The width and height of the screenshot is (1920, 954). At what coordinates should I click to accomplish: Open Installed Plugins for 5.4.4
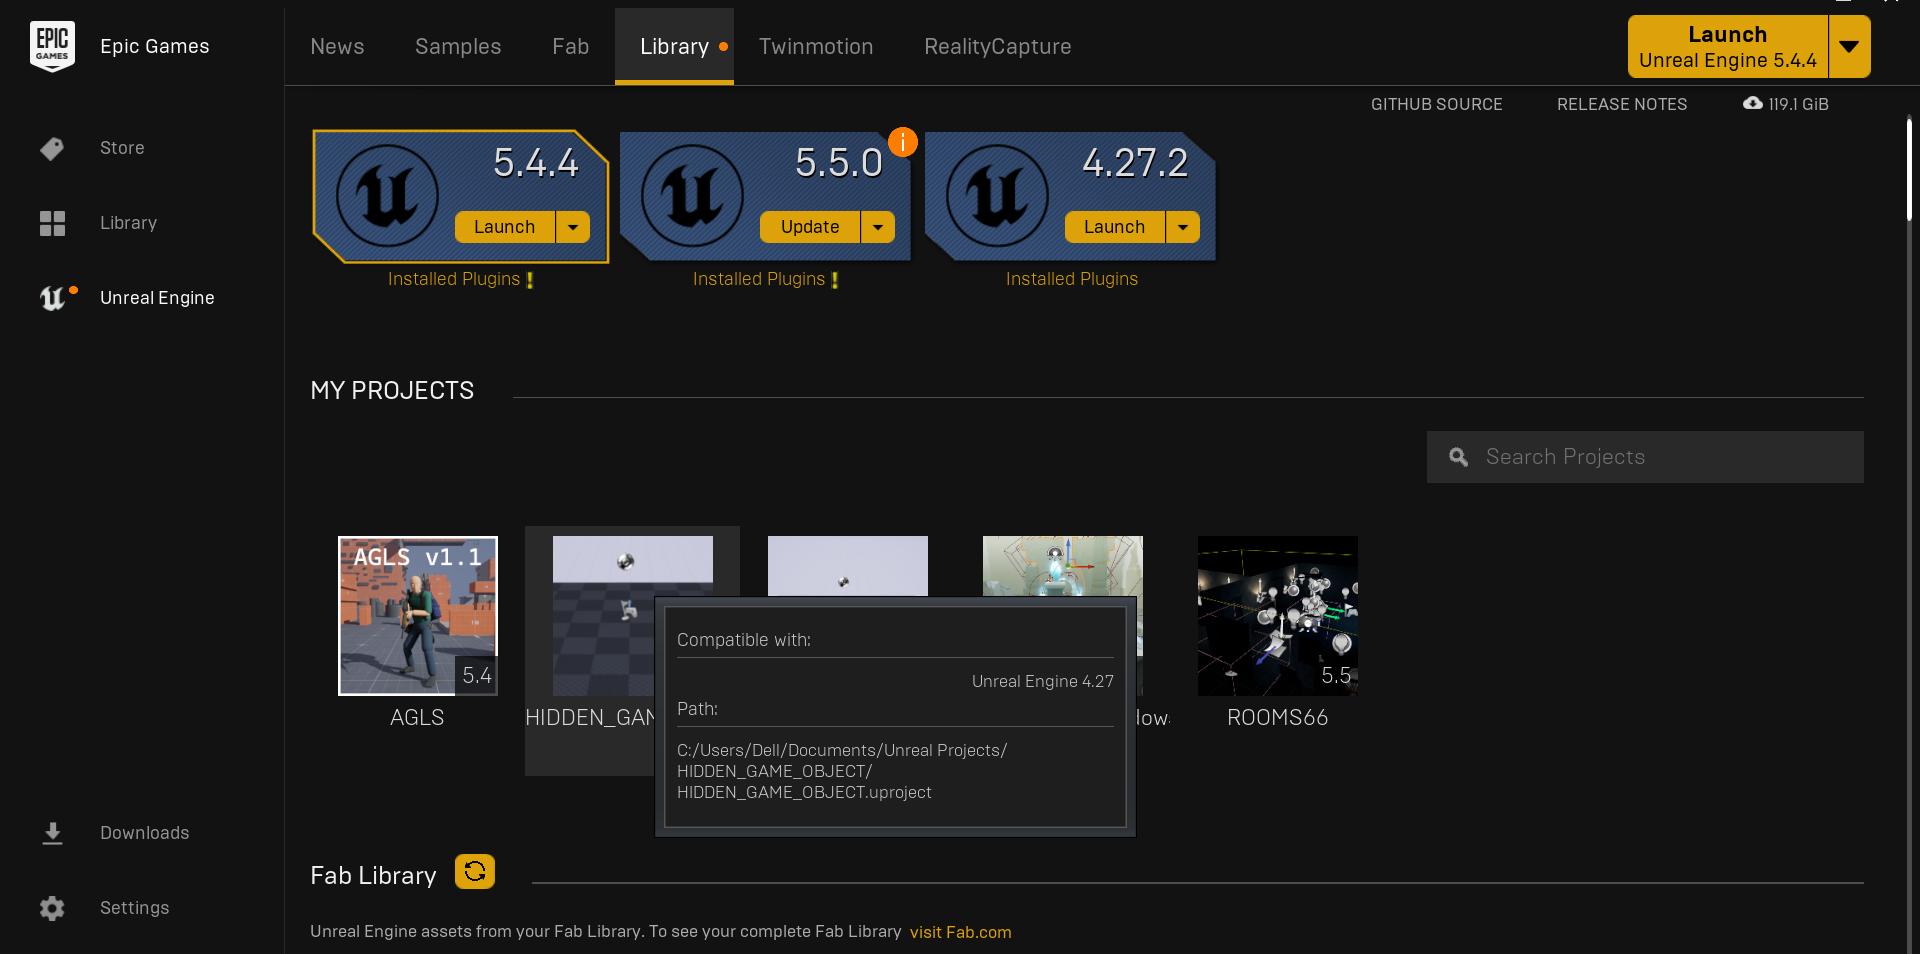[454, 279]
